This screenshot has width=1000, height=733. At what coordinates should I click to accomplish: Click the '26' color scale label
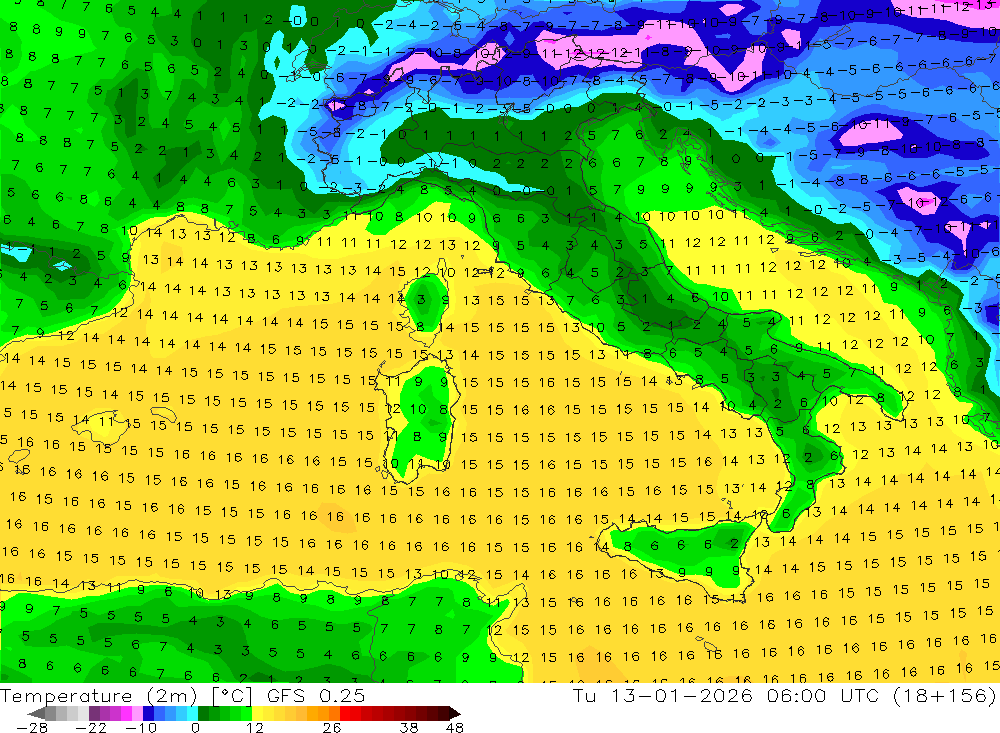pos(332,727)
